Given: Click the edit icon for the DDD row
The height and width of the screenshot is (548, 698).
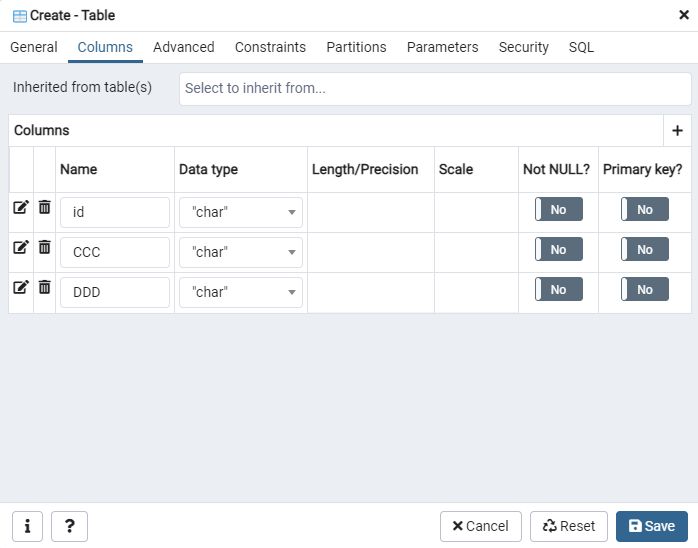Looking at the screenshot, I should tap(21, 287).
